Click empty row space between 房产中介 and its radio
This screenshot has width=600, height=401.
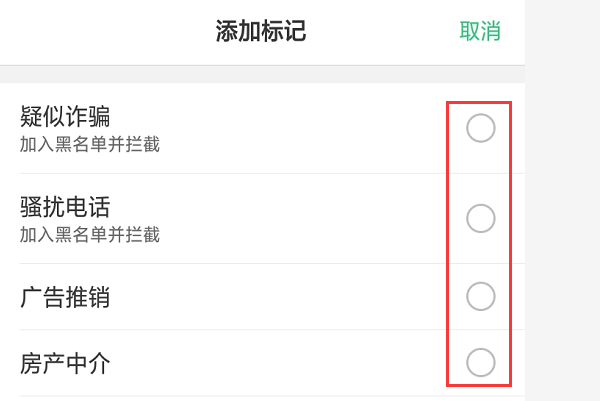(x=300, y=364)
